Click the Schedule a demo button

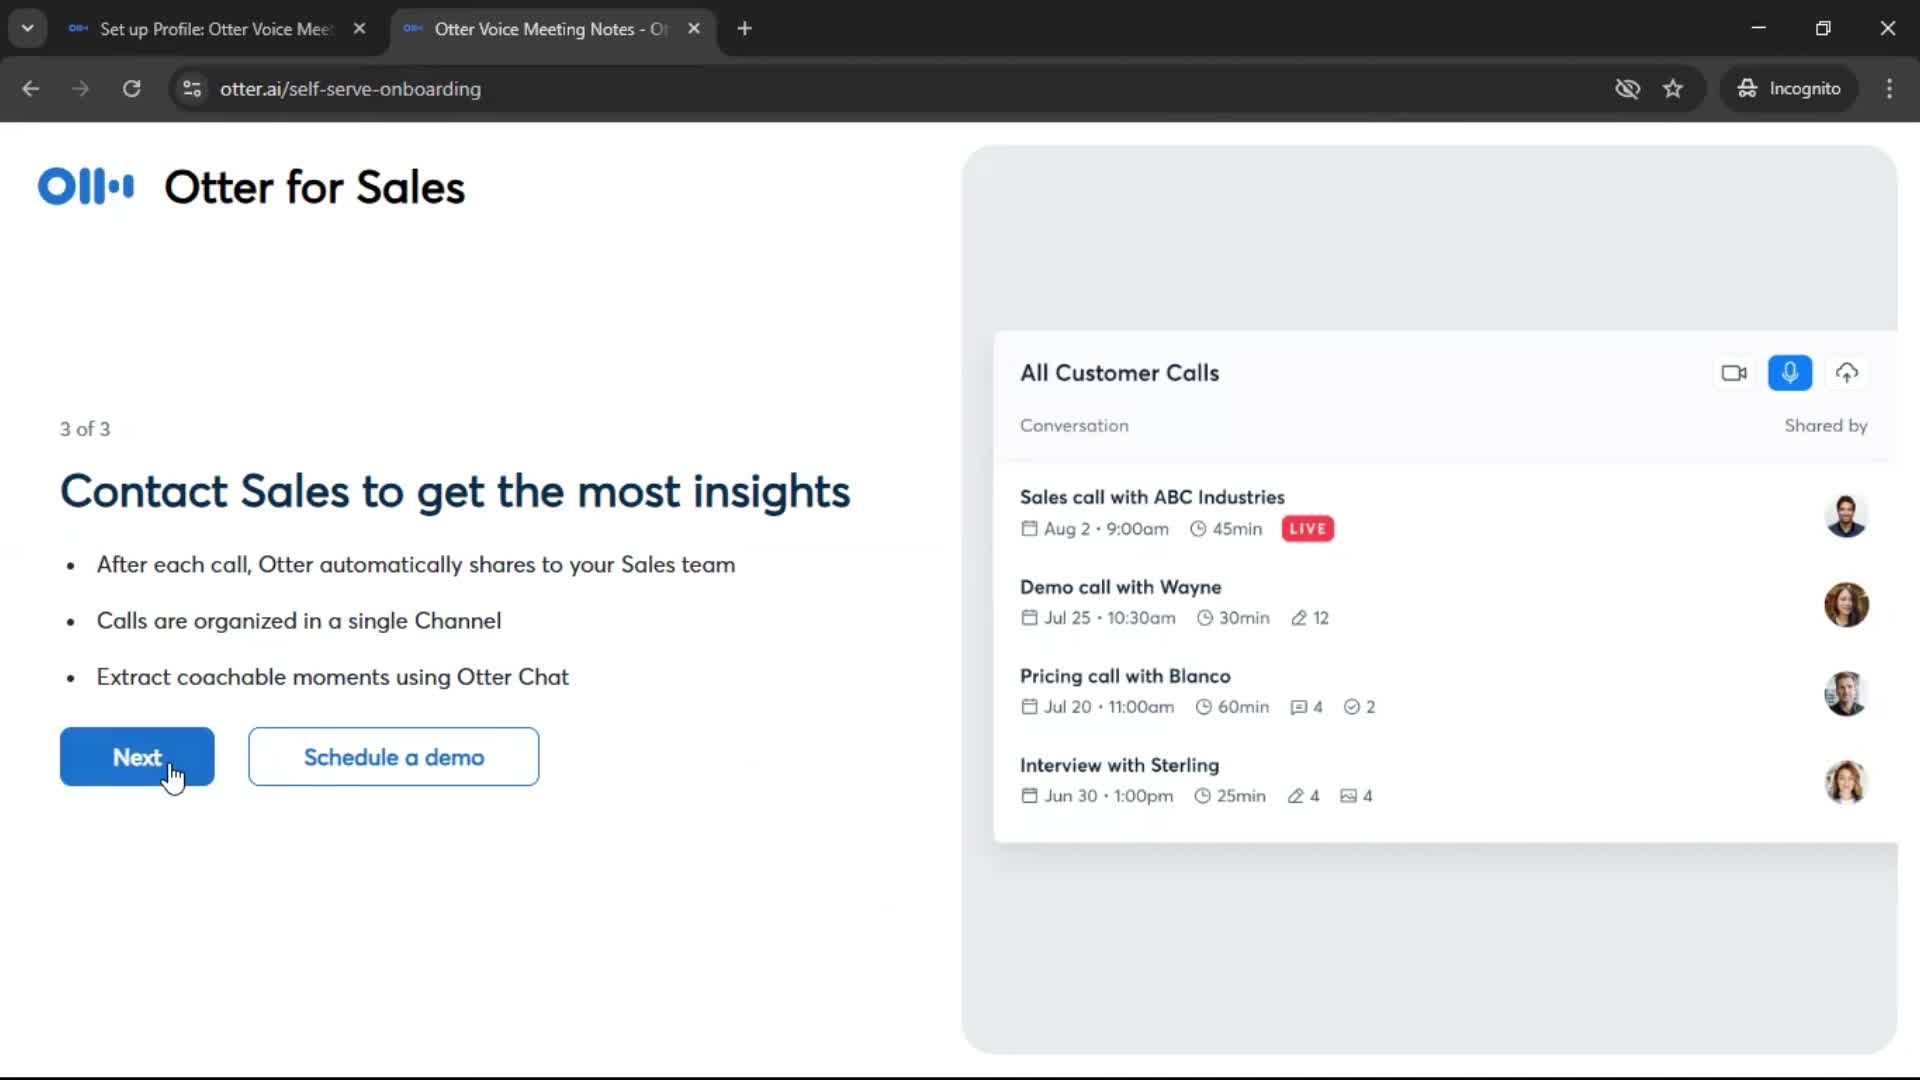pyautogui.click(x=394, y=757)
